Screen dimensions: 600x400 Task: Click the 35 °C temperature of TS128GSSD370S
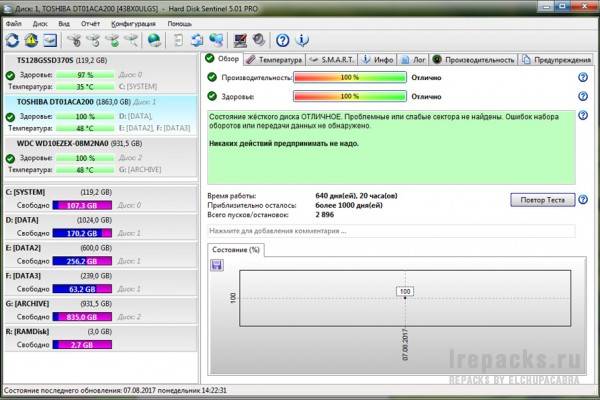(x=85, y=87)
